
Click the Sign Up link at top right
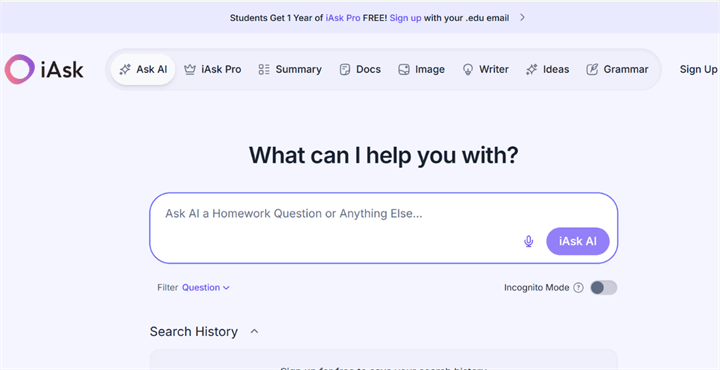(x=698, y=70)
